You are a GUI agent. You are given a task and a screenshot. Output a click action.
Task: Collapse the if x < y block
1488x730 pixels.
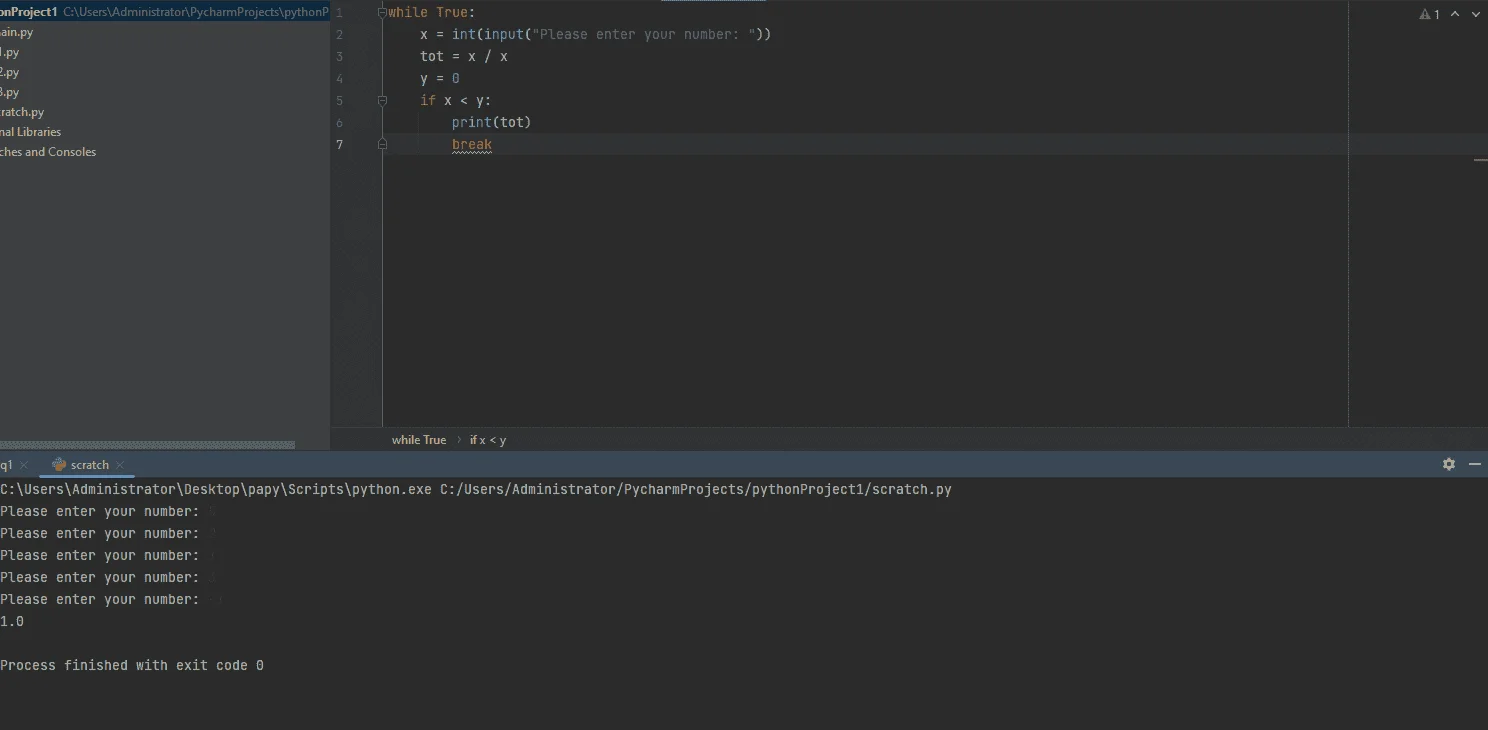tap(382, 100)
